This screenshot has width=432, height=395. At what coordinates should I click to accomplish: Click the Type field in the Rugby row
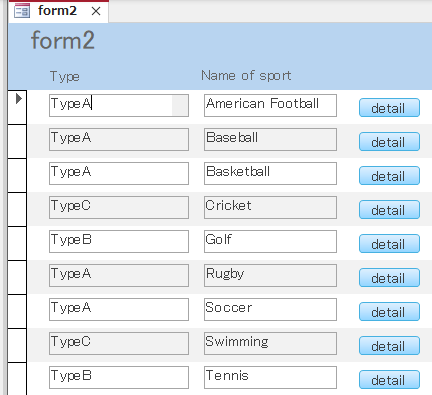coord(119,275)
